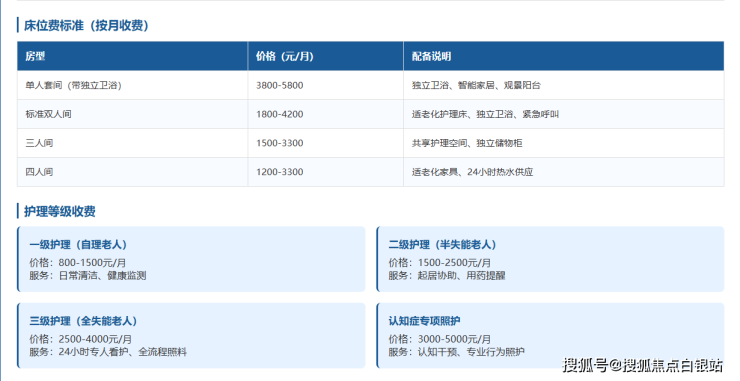Select the 单人套间（带独立卫浴）row
Image resolution: width=740 pixels, height=381 pixels.
pyautogui.click(x=370, y=85)
